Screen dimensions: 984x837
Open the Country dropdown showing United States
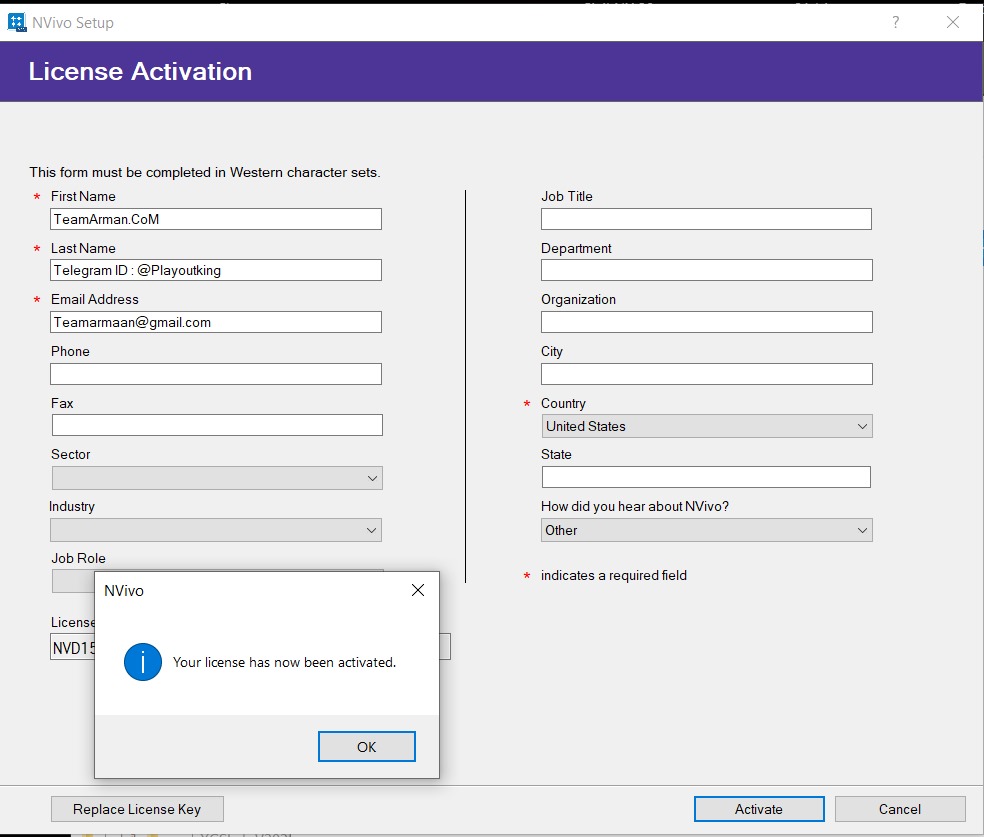click(707, 426)
